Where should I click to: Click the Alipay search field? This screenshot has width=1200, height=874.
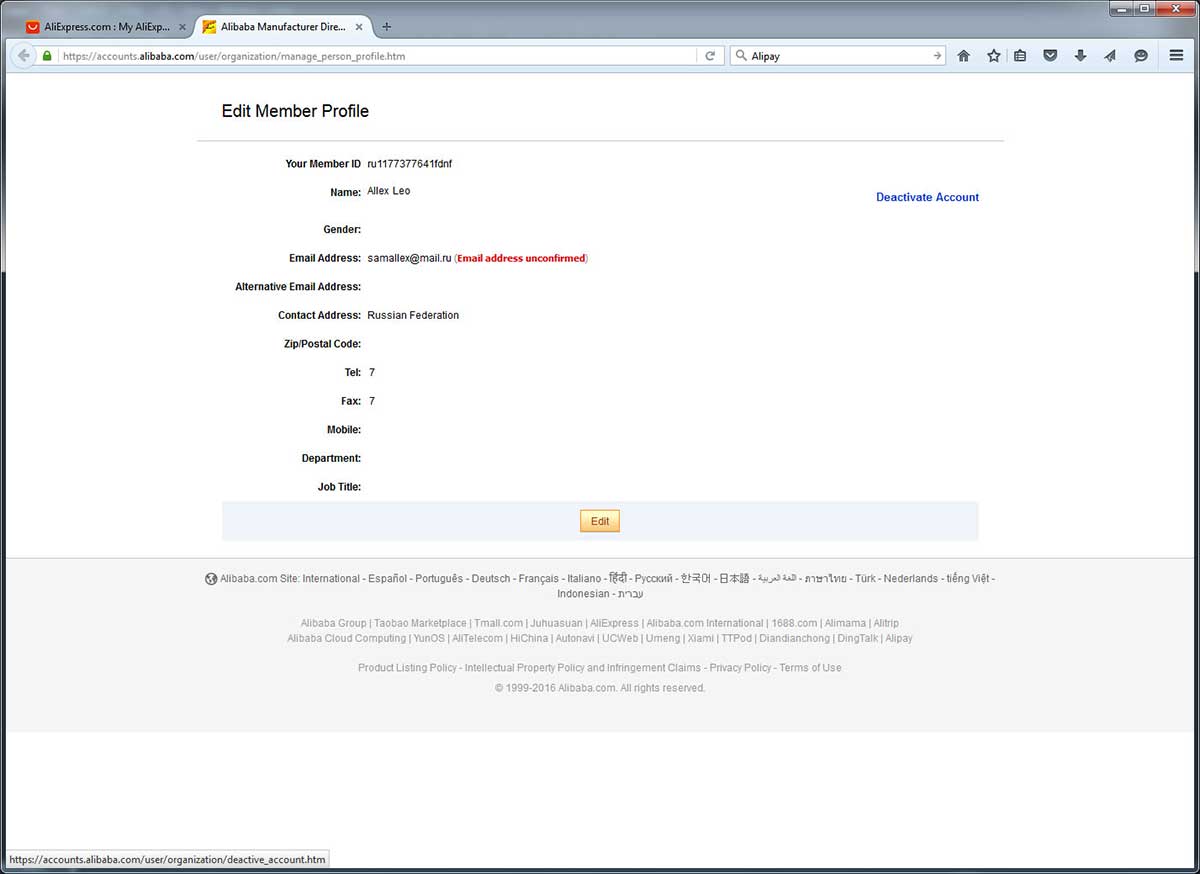838,56
